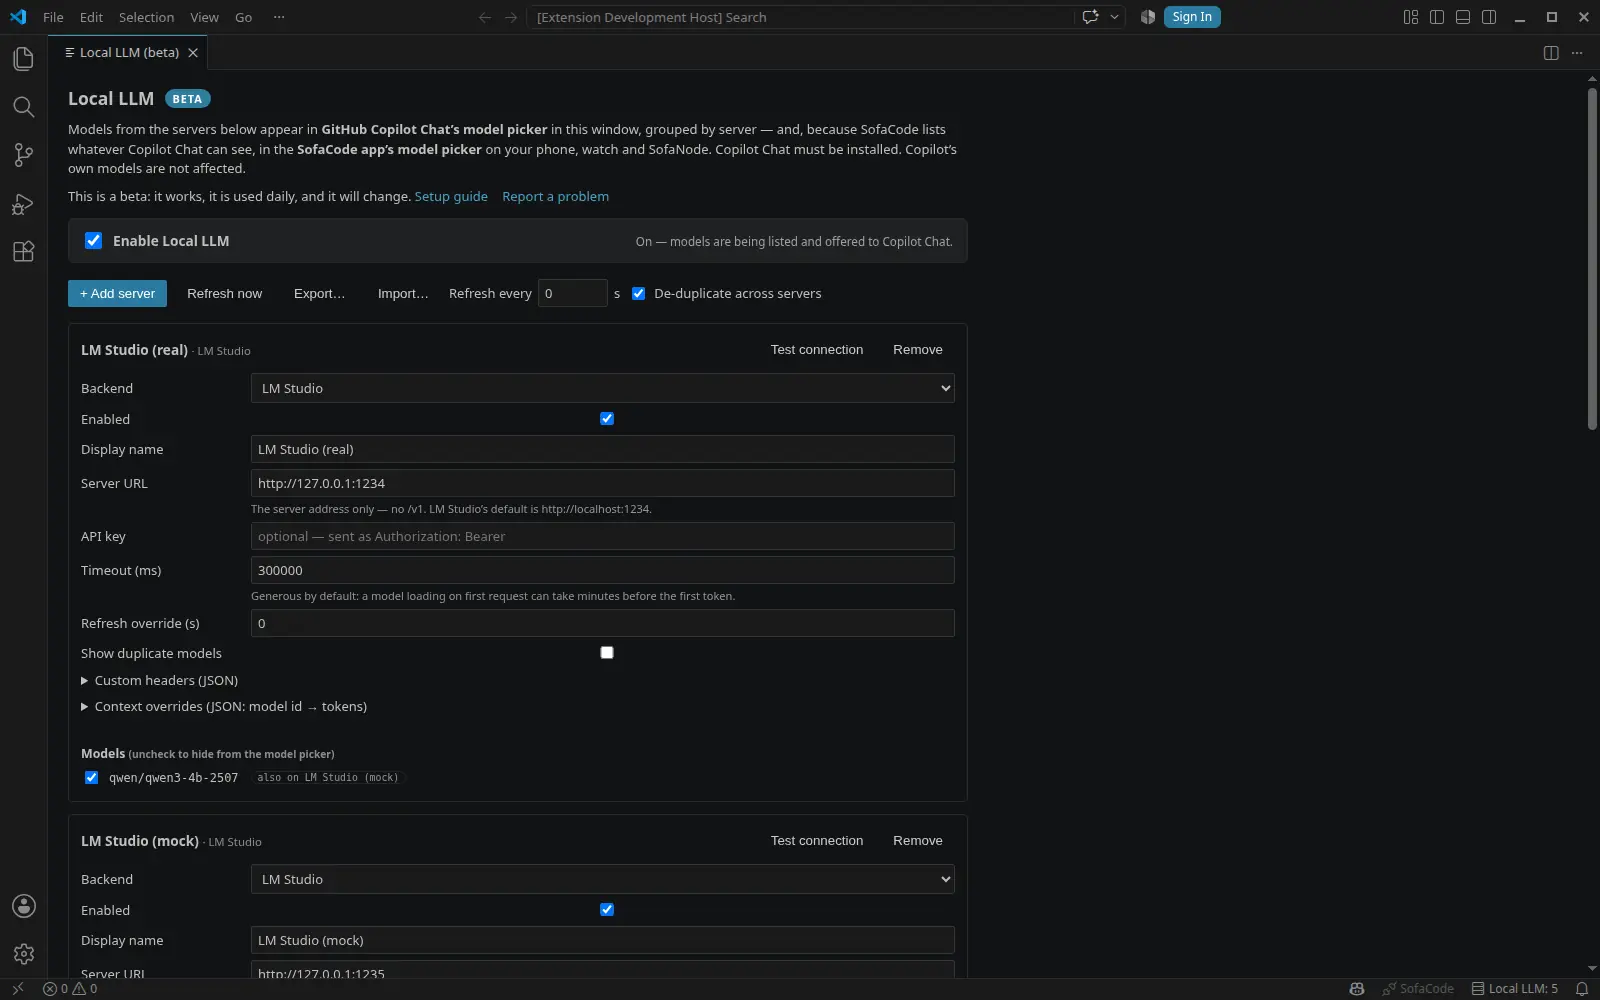This screenshot has width=1600, height=1000.
Task: Open the Customize Layout icon
Action: point(1411,17)
